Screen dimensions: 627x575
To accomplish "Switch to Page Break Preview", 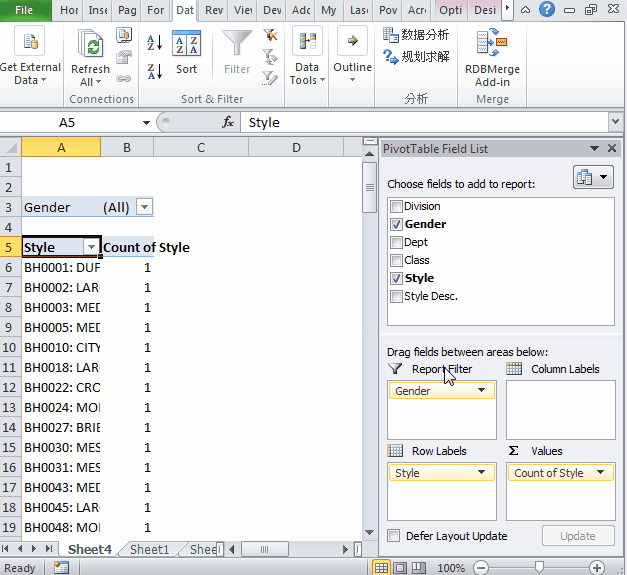I will click(x=419, y=568).
